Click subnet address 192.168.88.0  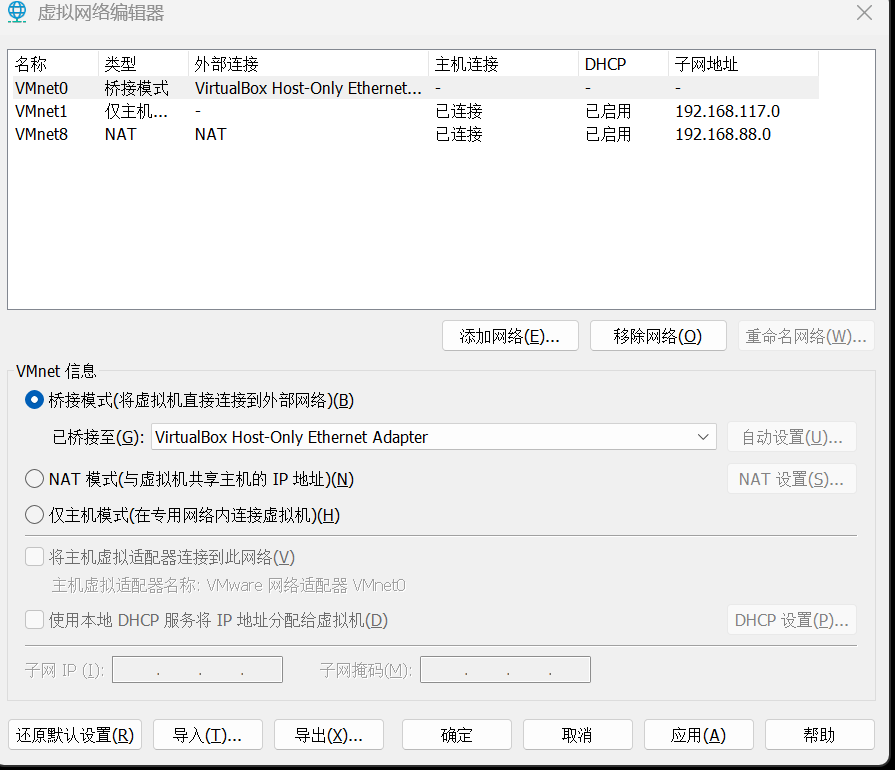(723, 134)
